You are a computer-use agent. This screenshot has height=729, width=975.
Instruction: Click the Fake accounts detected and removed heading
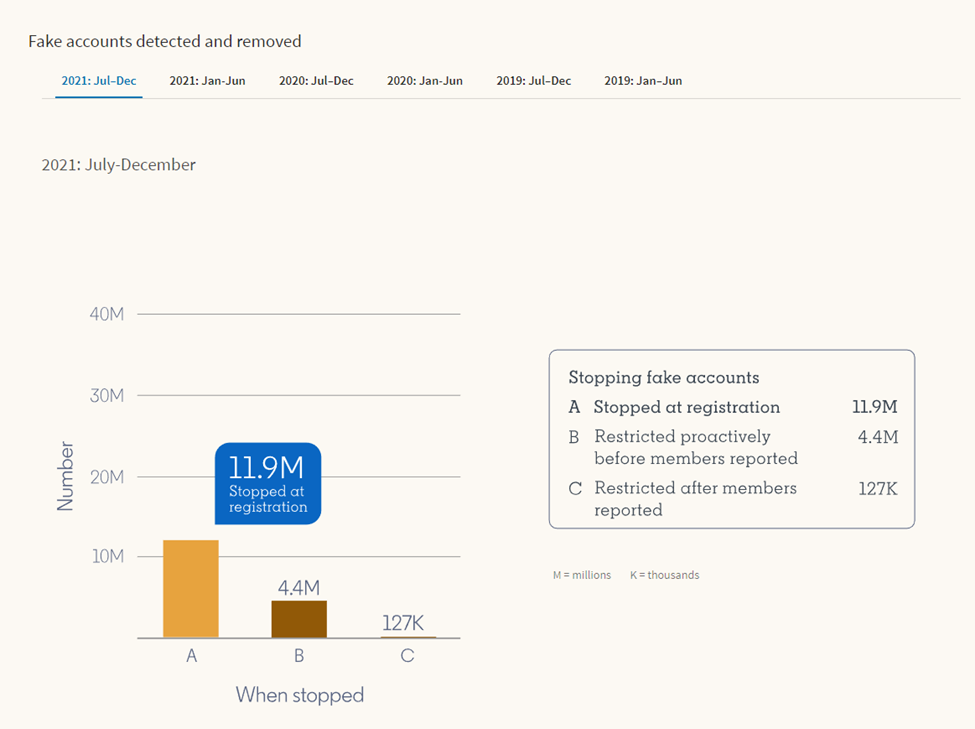tap(166, 41)
